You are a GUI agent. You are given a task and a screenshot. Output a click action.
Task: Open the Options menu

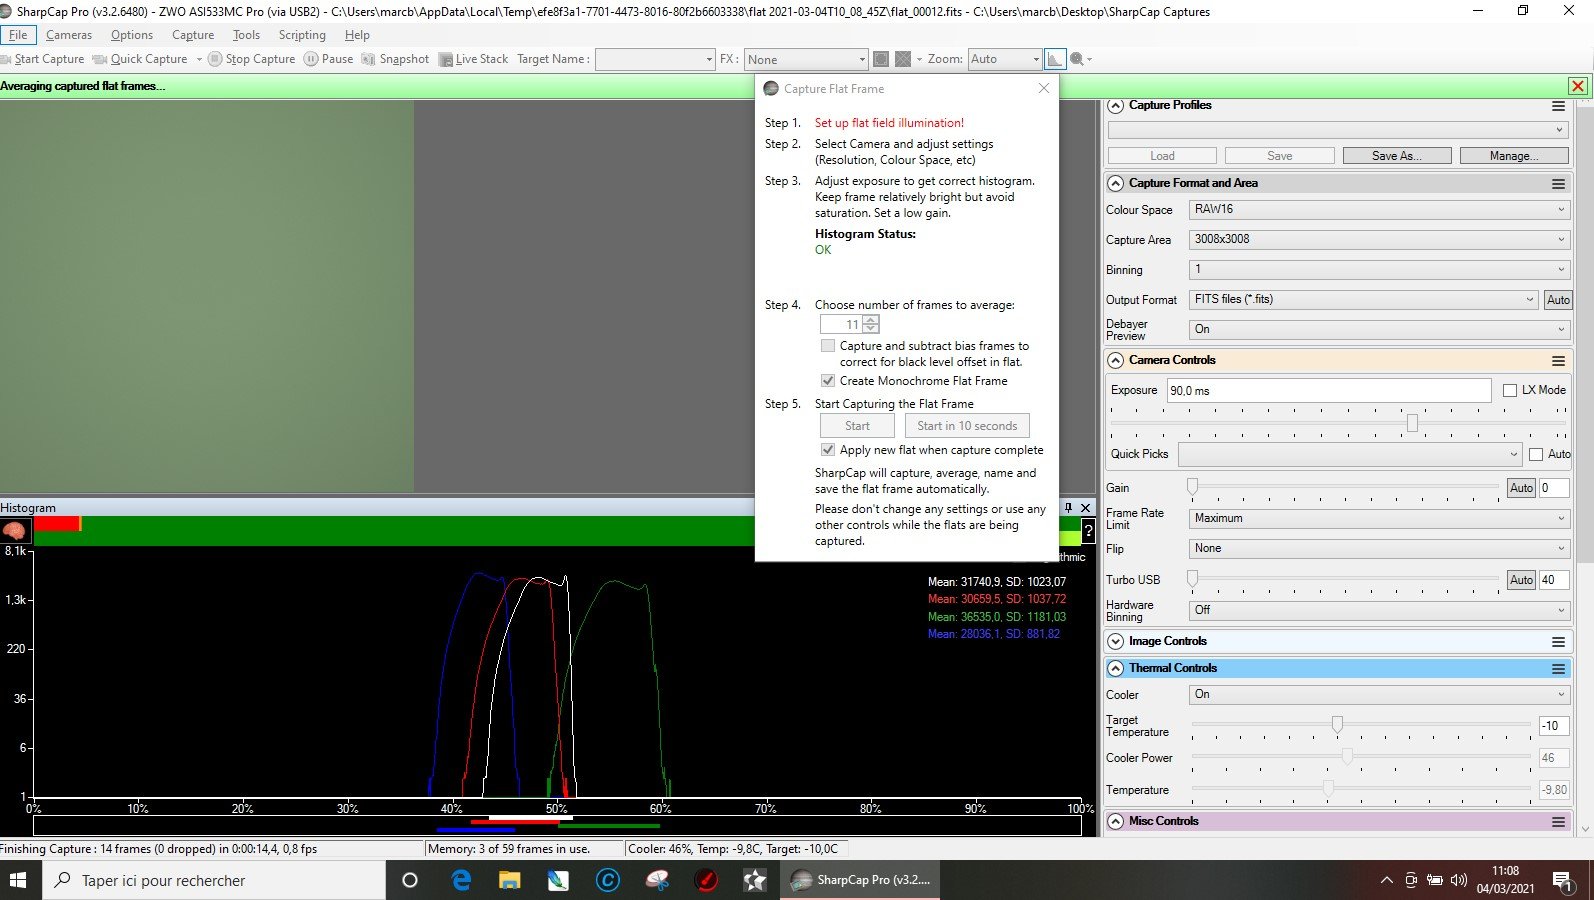coord(132,35)
